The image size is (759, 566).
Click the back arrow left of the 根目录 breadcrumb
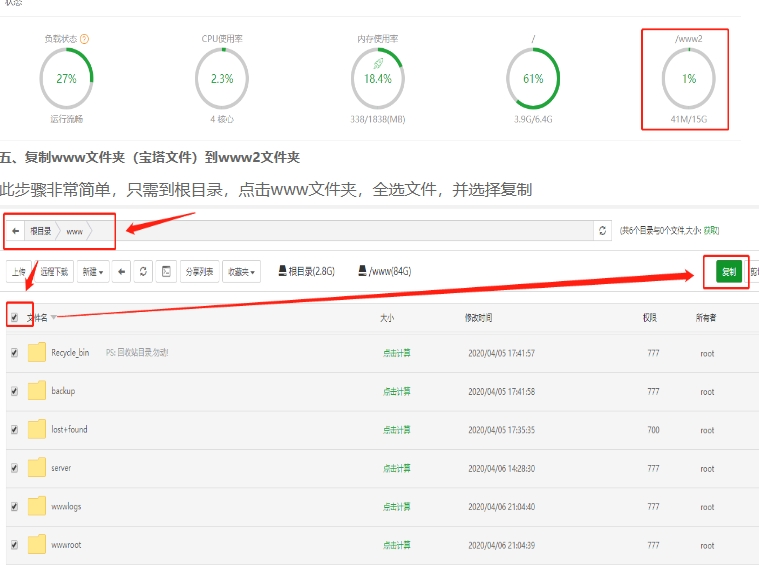16,231
